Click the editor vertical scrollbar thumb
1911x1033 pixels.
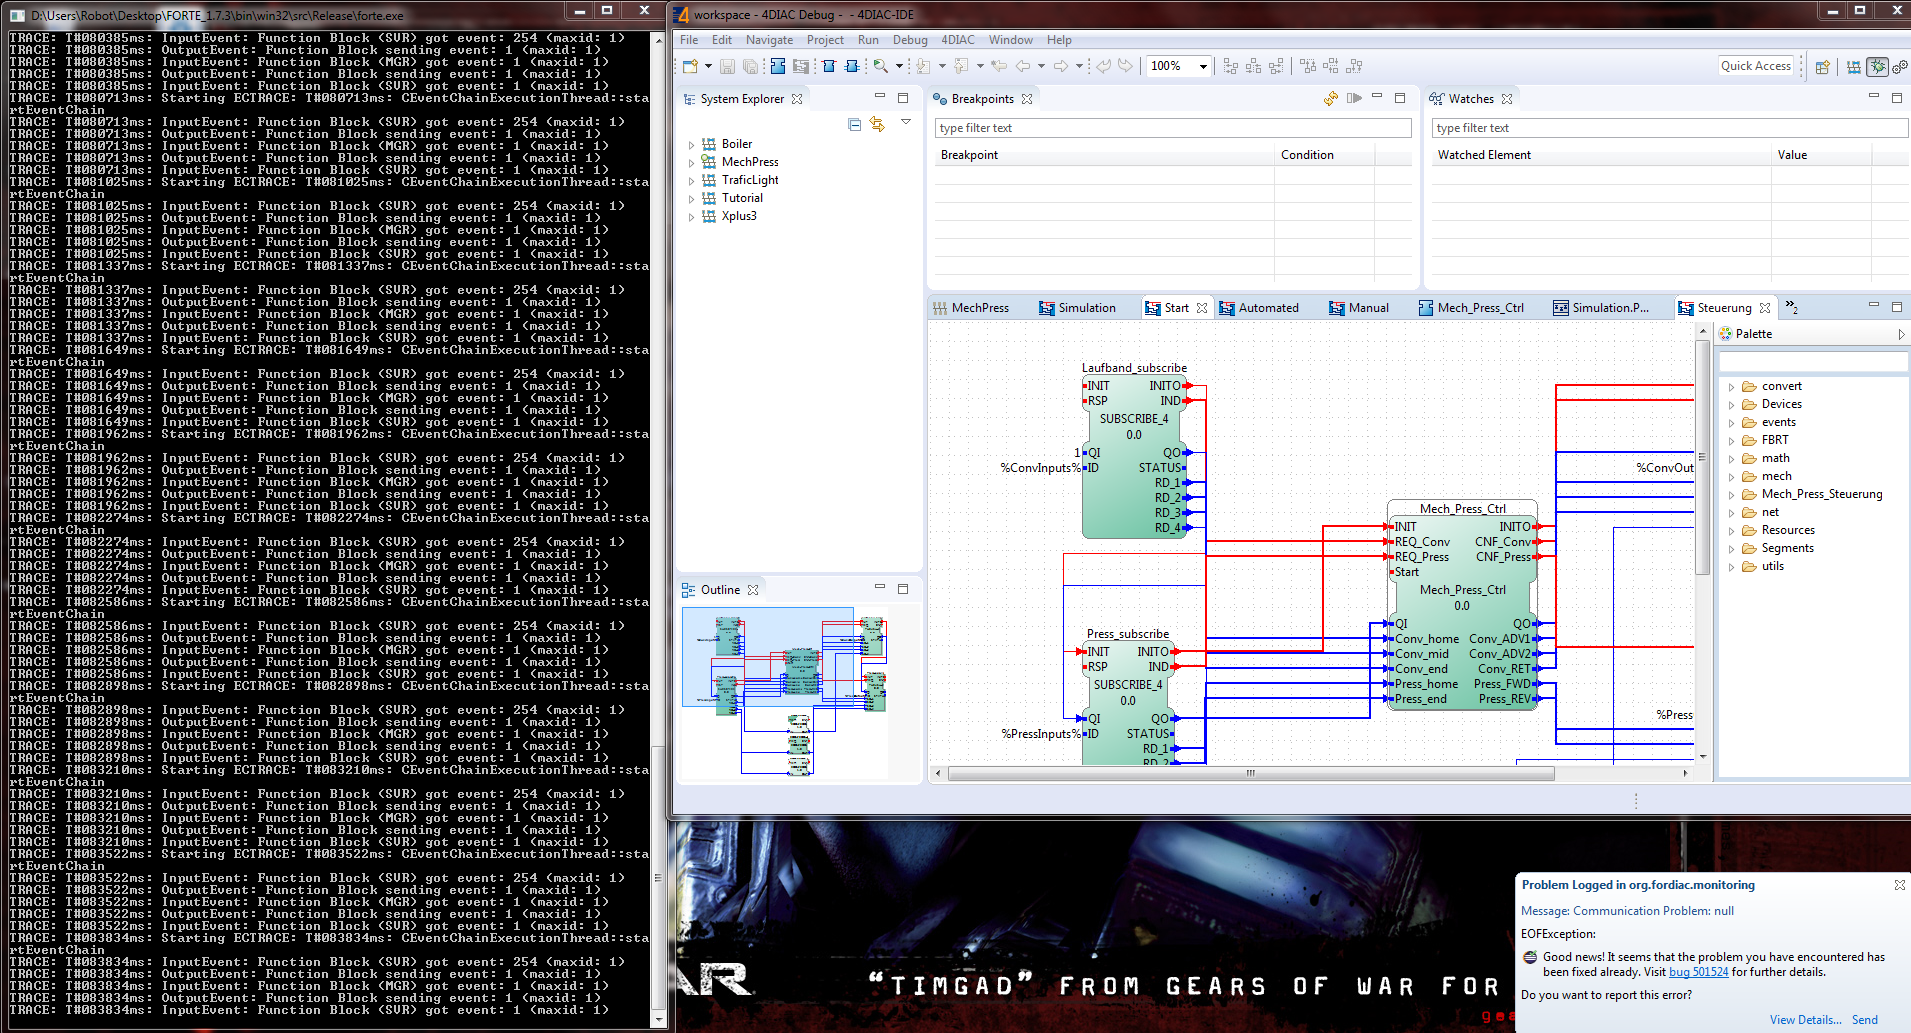[1702, 457]
